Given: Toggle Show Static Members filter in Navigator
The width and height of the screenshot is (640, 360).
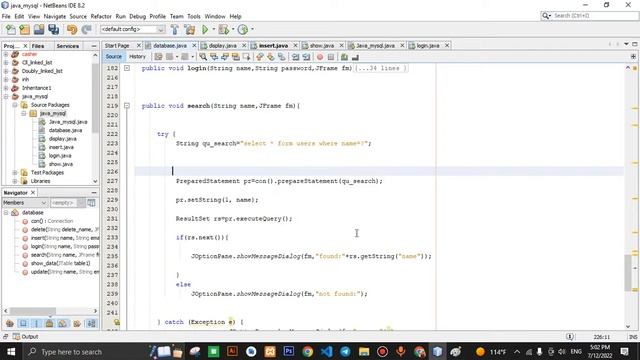Looking at the screenshot, I should (36, 324).
